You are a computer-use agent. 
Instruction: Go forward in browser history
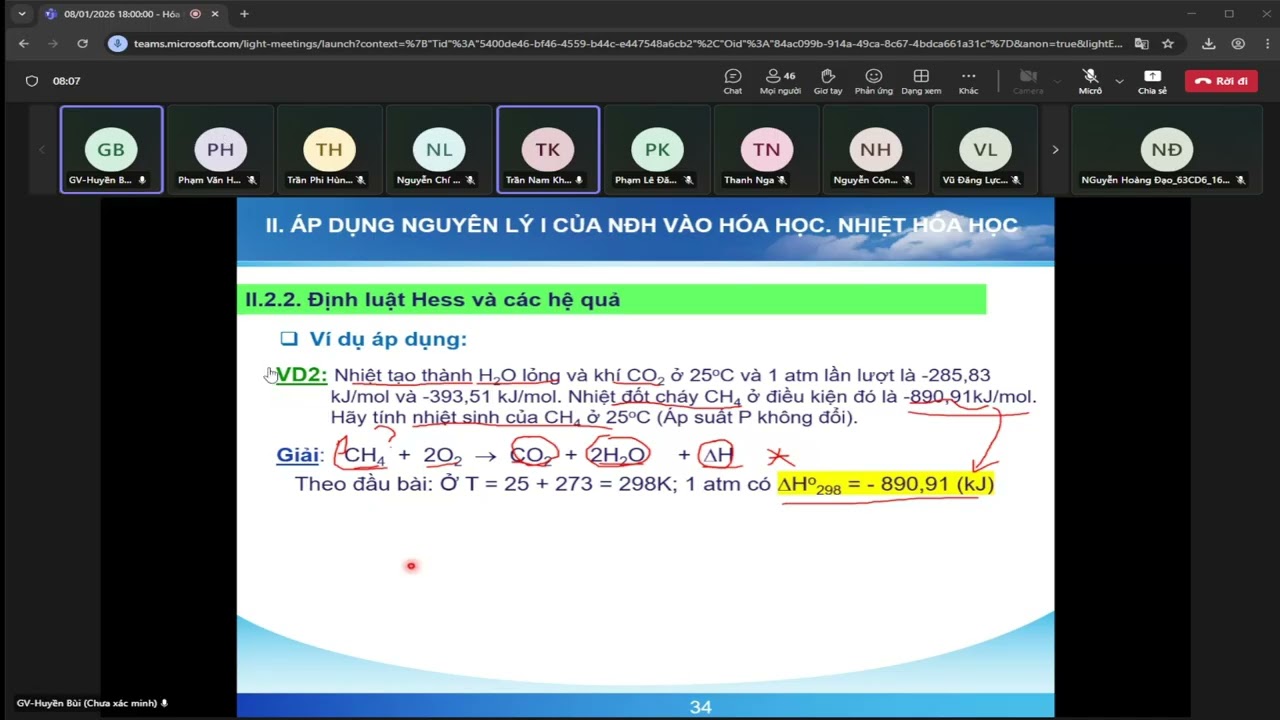click(x=53, y=44)
